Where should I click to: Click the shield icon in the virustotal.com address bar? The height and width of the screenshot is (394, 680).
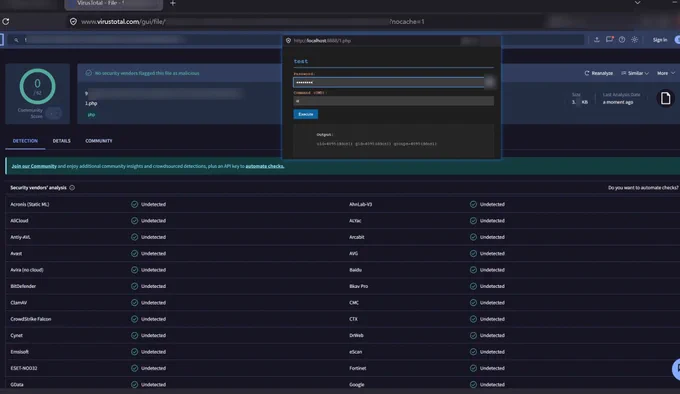pyautogui.click(x=73, y=21)
